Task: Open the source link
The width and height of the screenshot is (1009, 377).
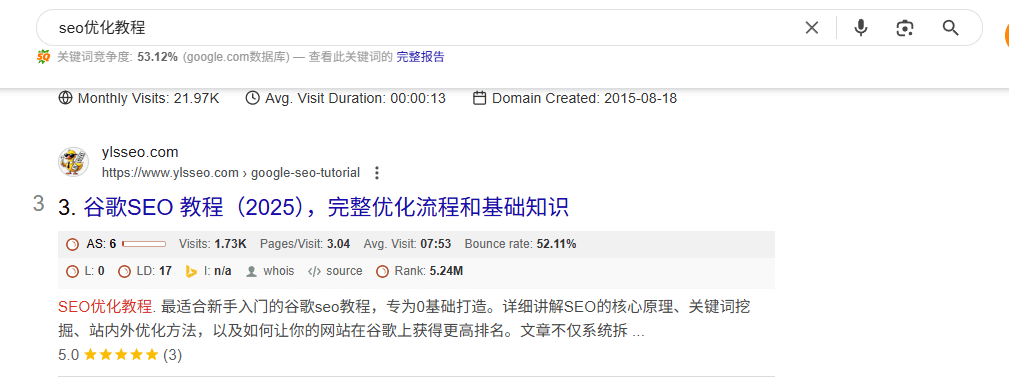Action: coord(344,271)
